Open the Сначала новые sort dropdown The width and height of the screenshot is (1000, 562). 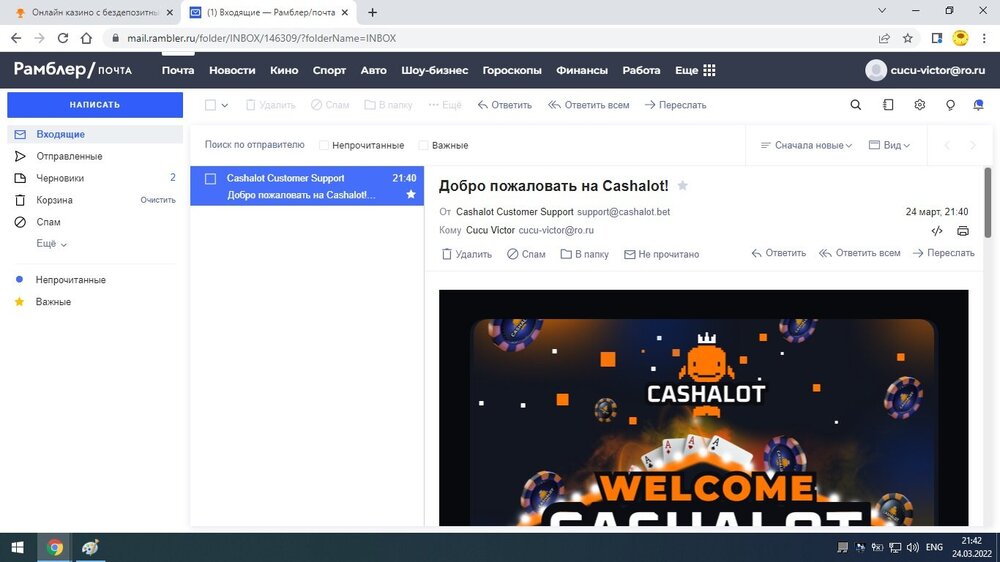(x=806, y=145)
